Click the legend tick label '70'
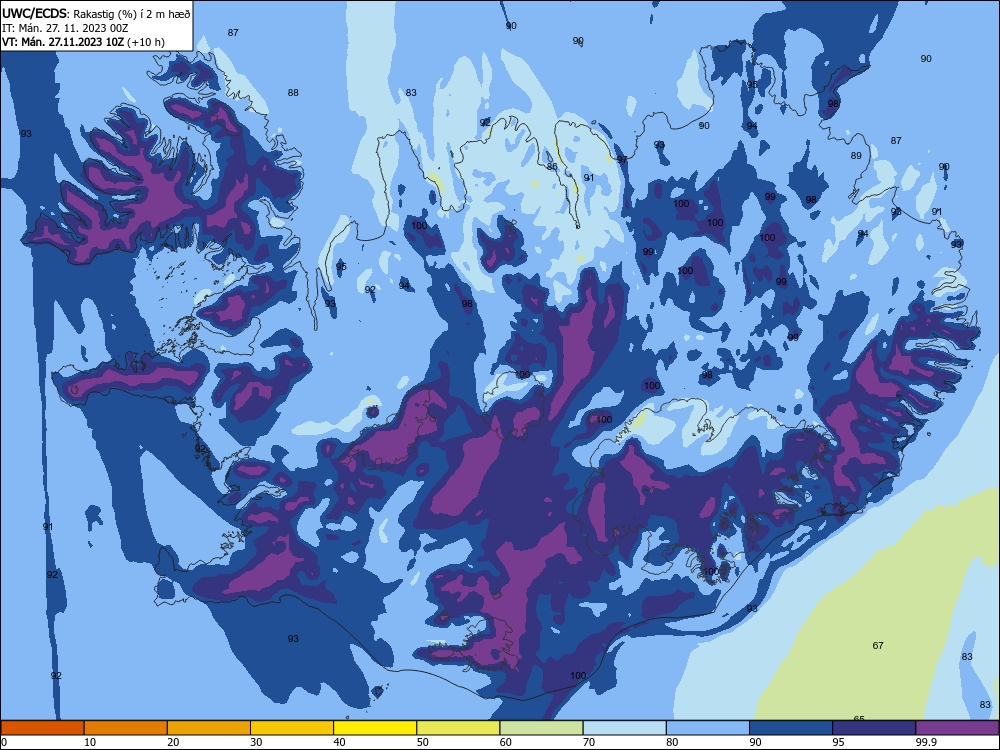Viewport: 1000px width, 750px height. [589, 742]
